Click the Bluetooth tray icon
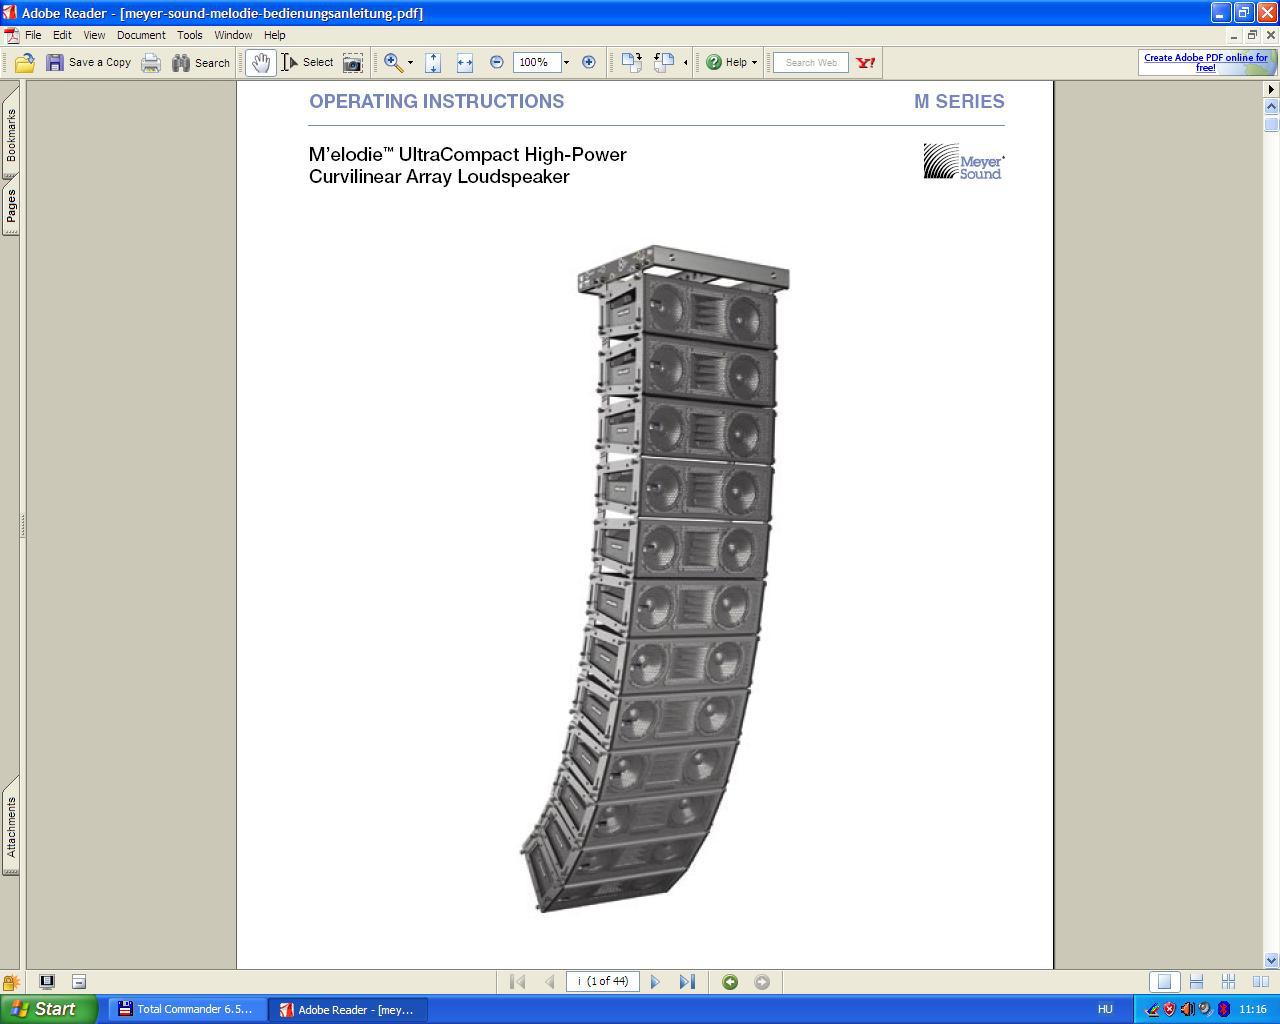This screenshot has width=1280, height=1024. (1223, 1009)
